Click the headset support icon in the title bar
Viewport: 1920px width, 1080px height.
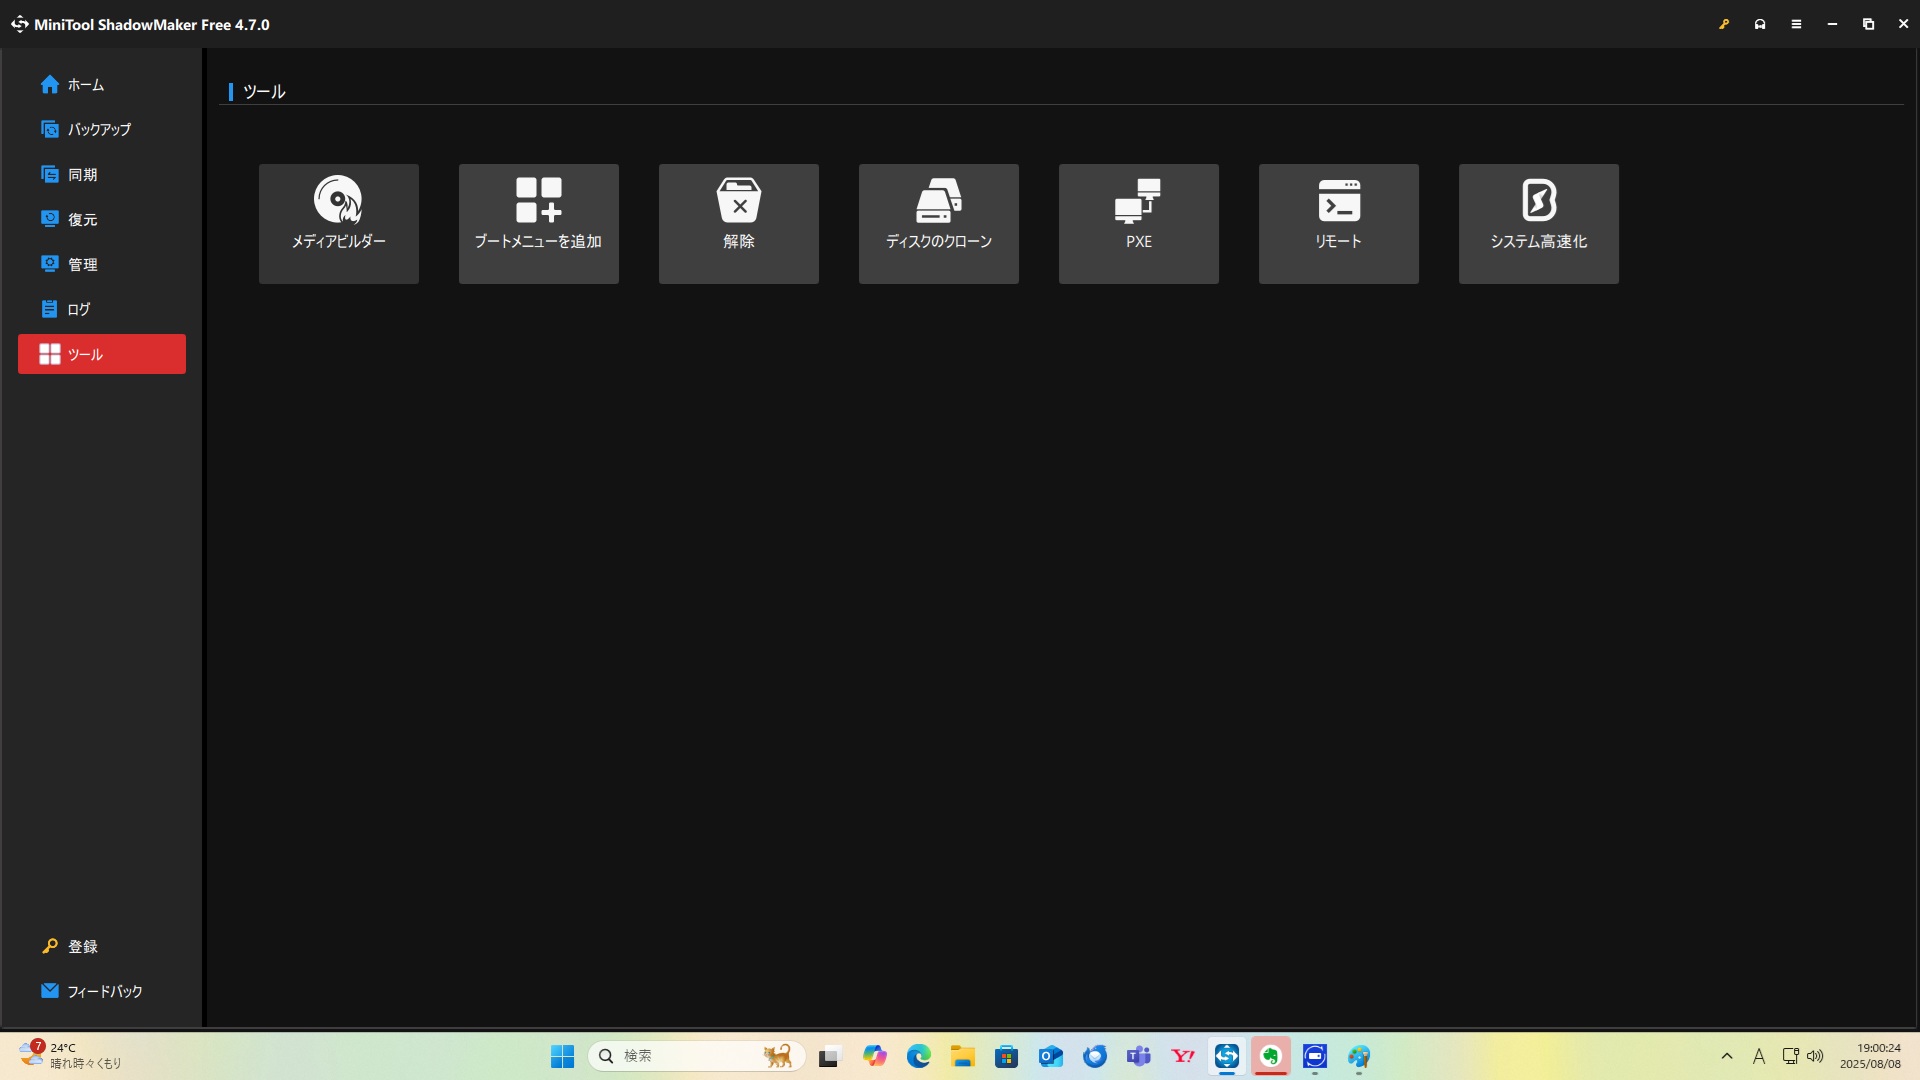pyautogui.click(x=1760, y=24)
